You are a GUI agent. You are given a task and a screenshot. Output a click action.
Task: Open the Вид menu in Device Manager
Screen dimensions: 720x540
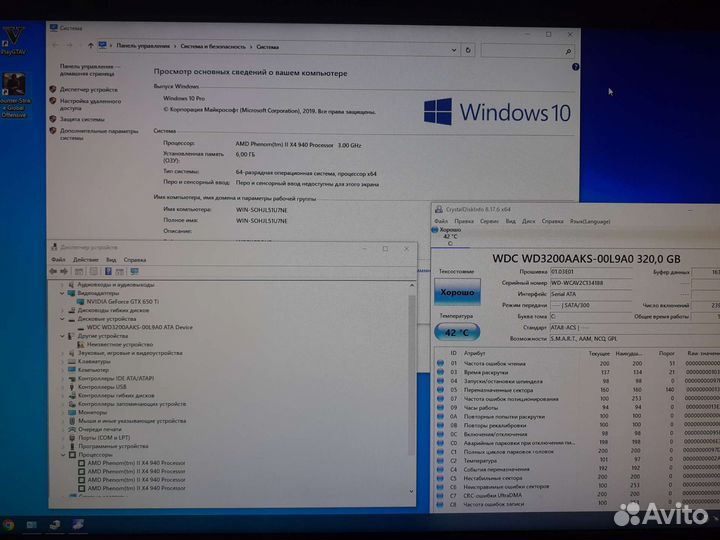coord(111,259)
